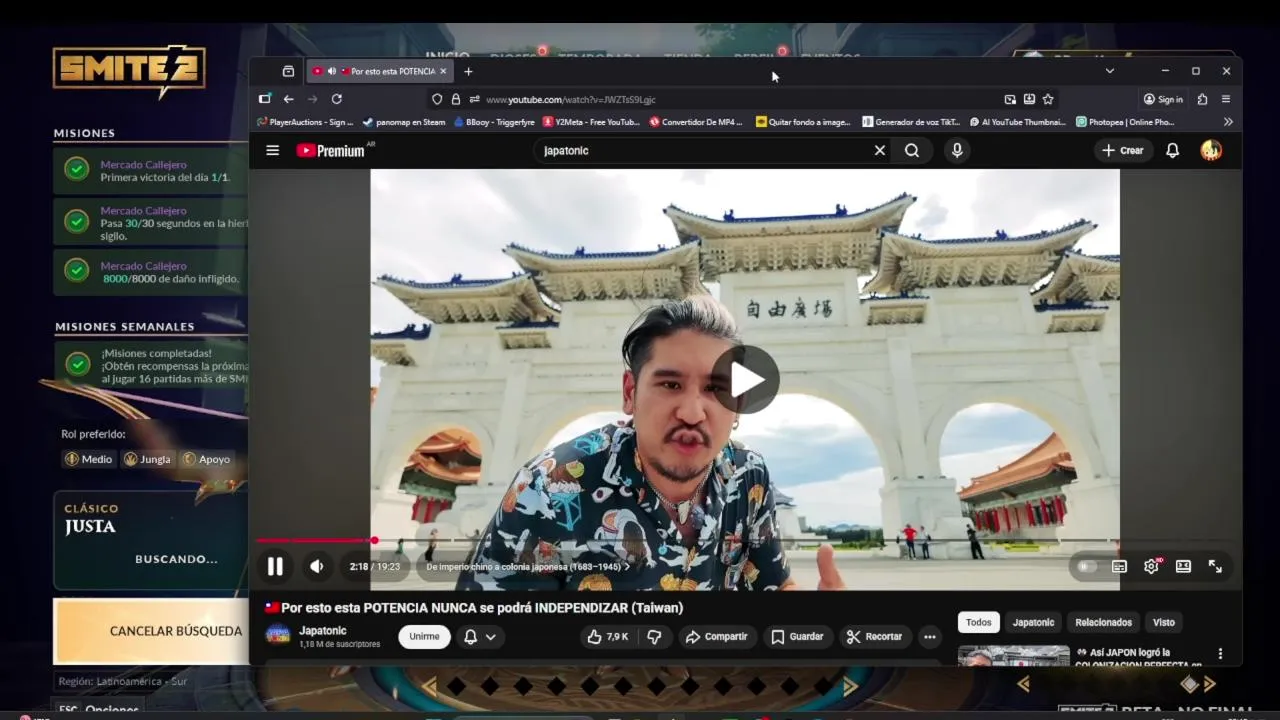The height and width of the screenshot is (720, 1280).
Task: Open Y2Meta bookmark
Action: [591, 122]
